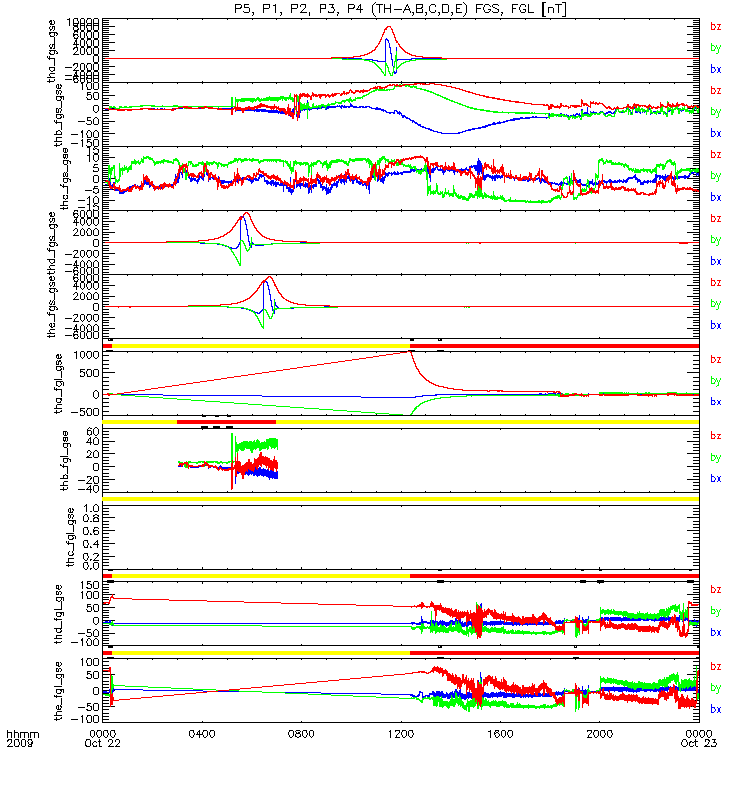Select the thc_fgs_gse y-axis label

(x=65, y=179)
